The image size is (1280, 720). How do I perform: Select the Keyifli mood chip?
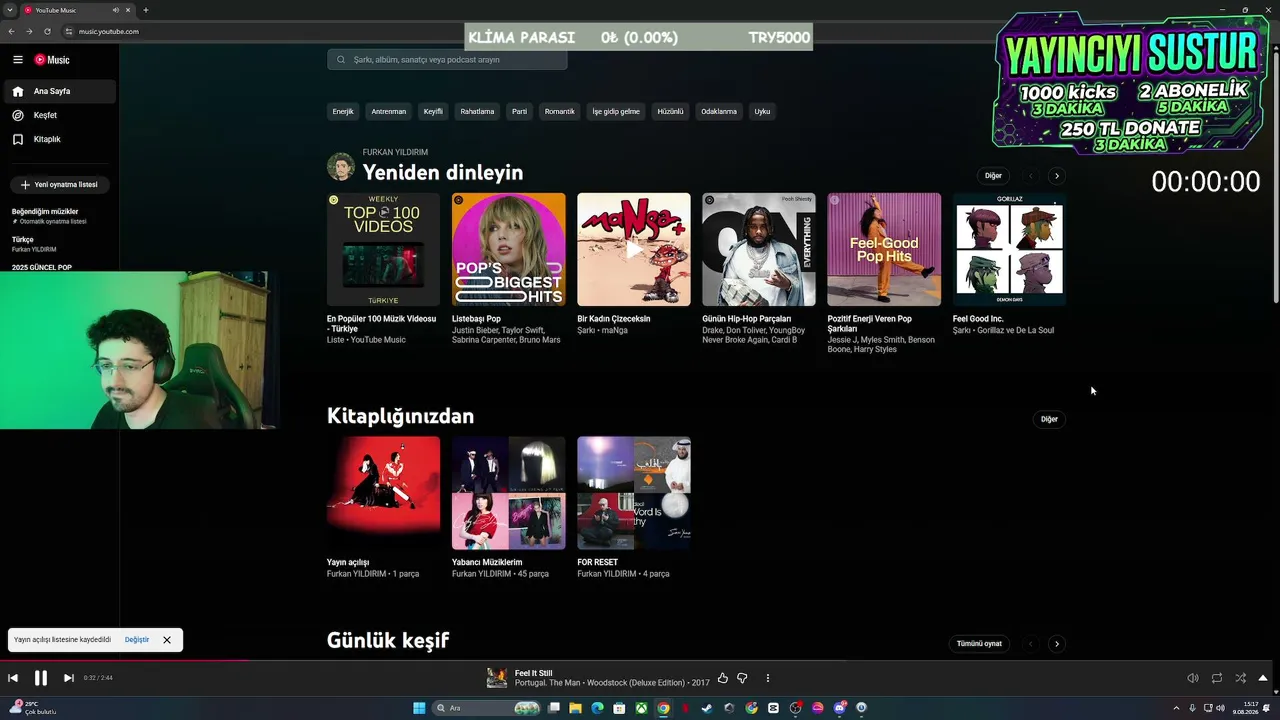click(433, 111)
